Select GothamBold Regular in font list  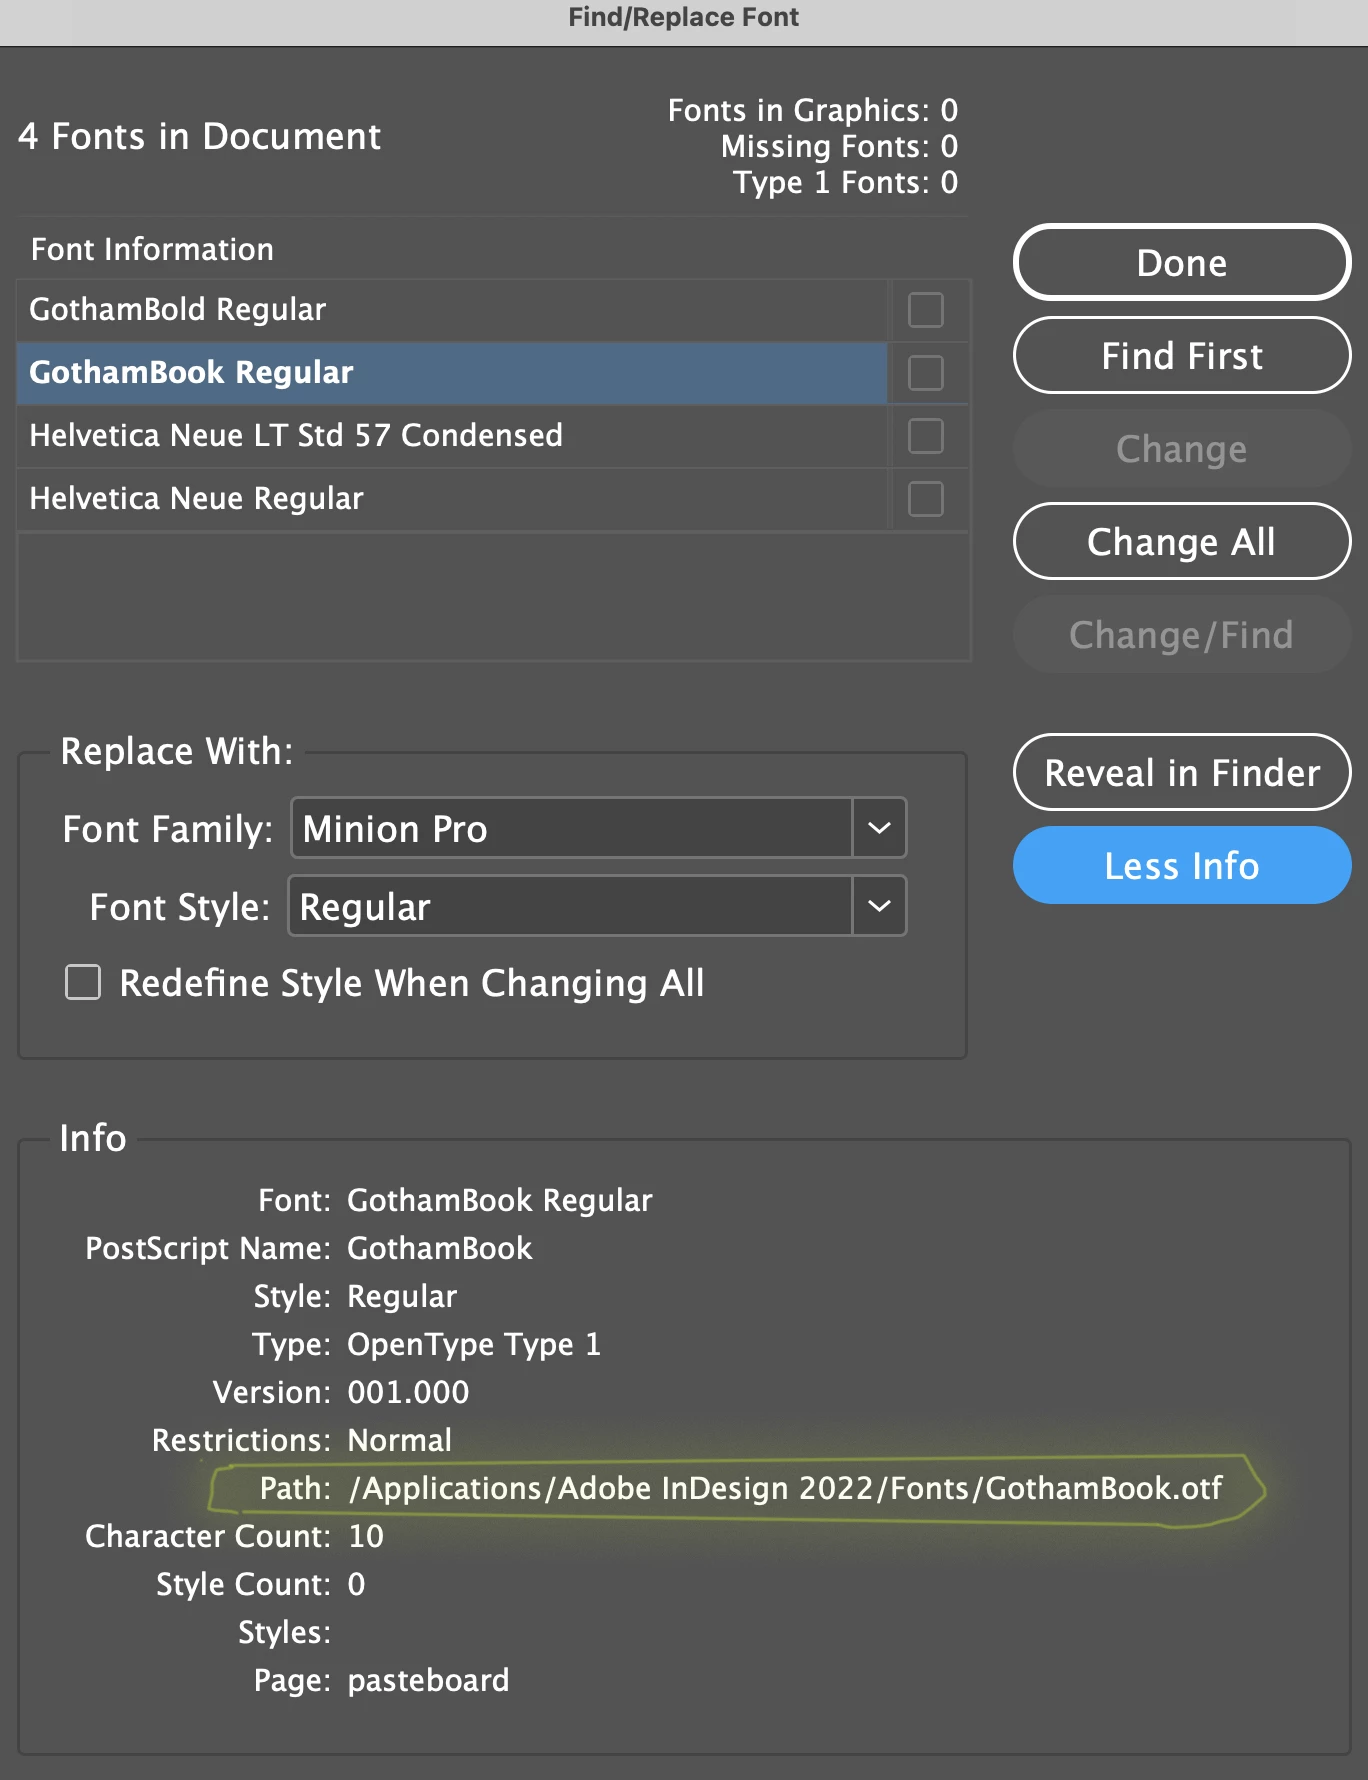click(x=452, y=310)
